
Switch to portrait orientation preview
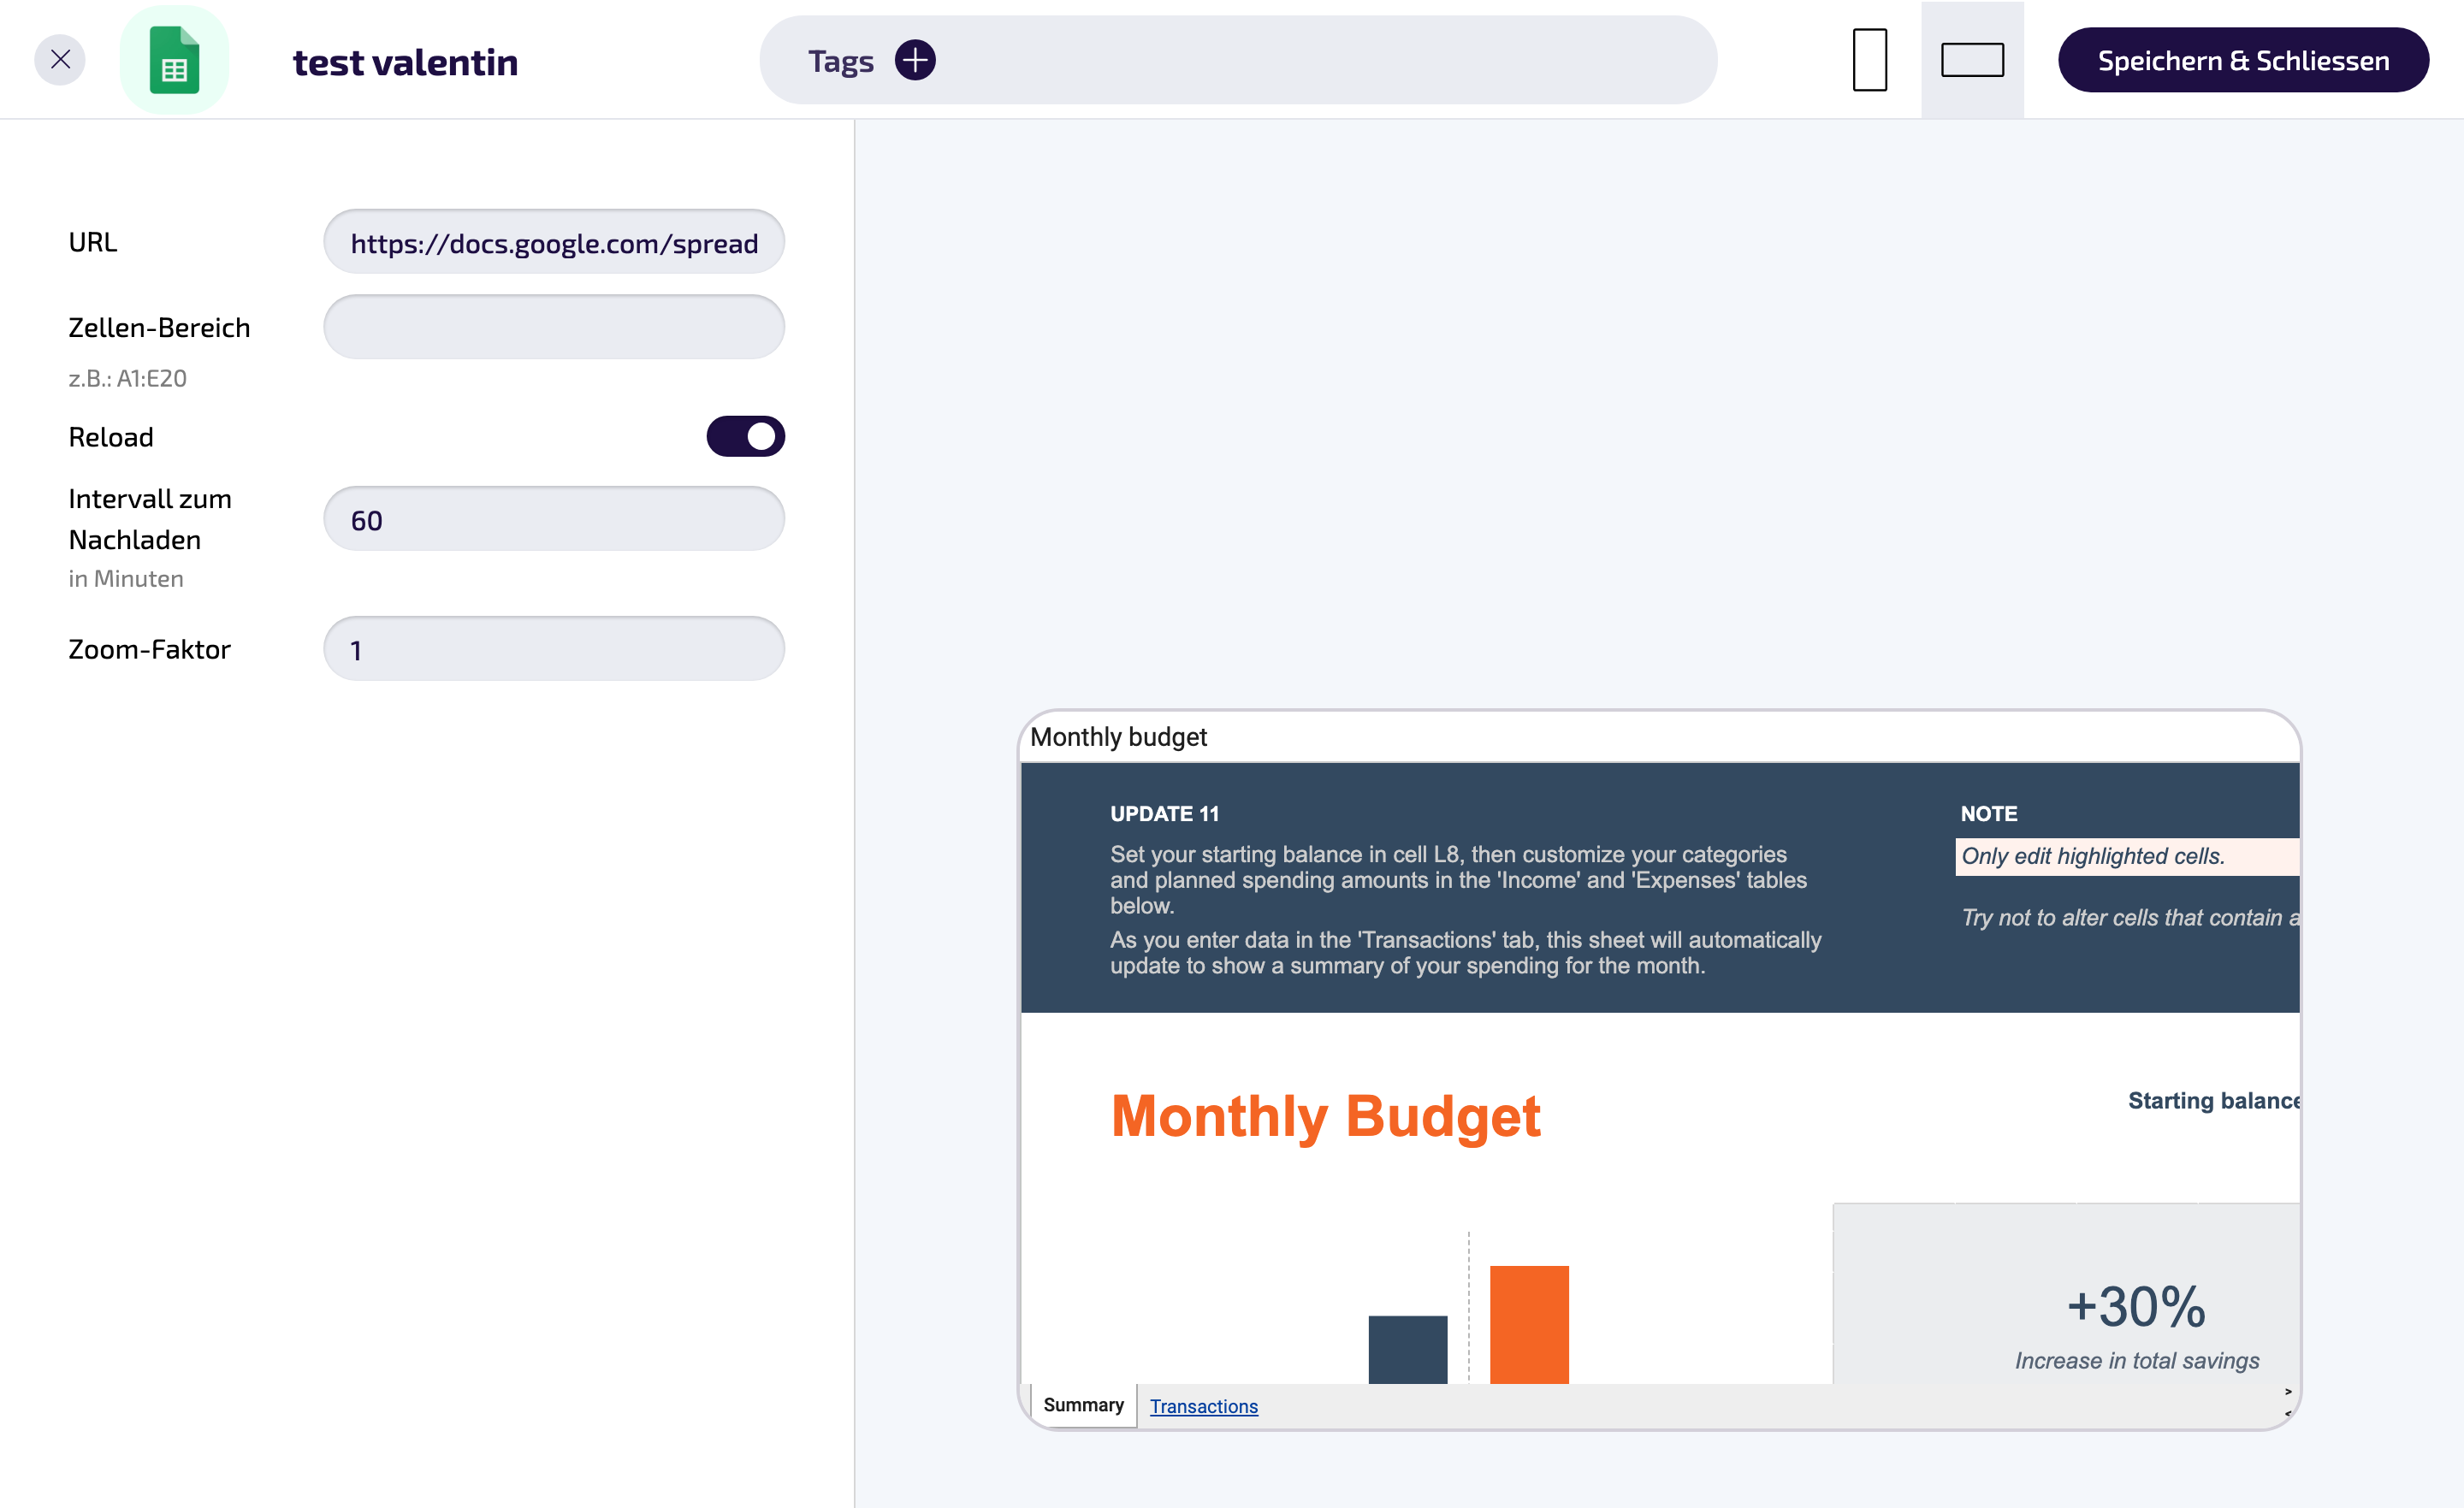tap(1869, 60)
